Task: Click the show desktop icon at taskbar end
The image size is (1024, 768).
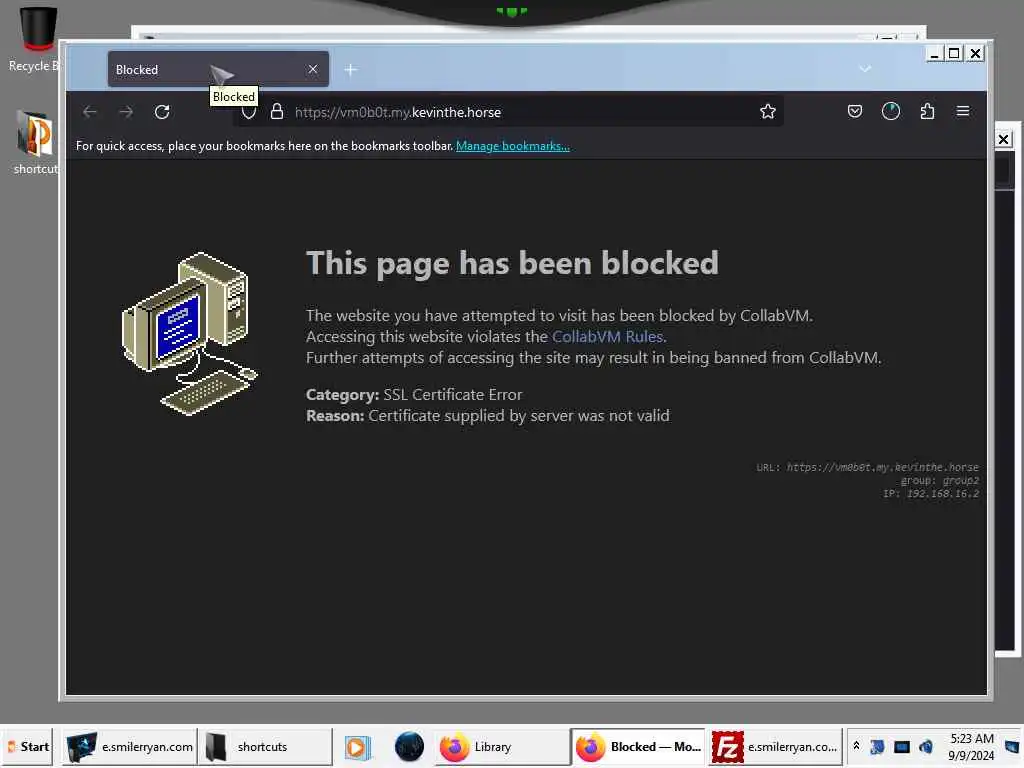Action: pyautogui.click(x=1012, y=746)
